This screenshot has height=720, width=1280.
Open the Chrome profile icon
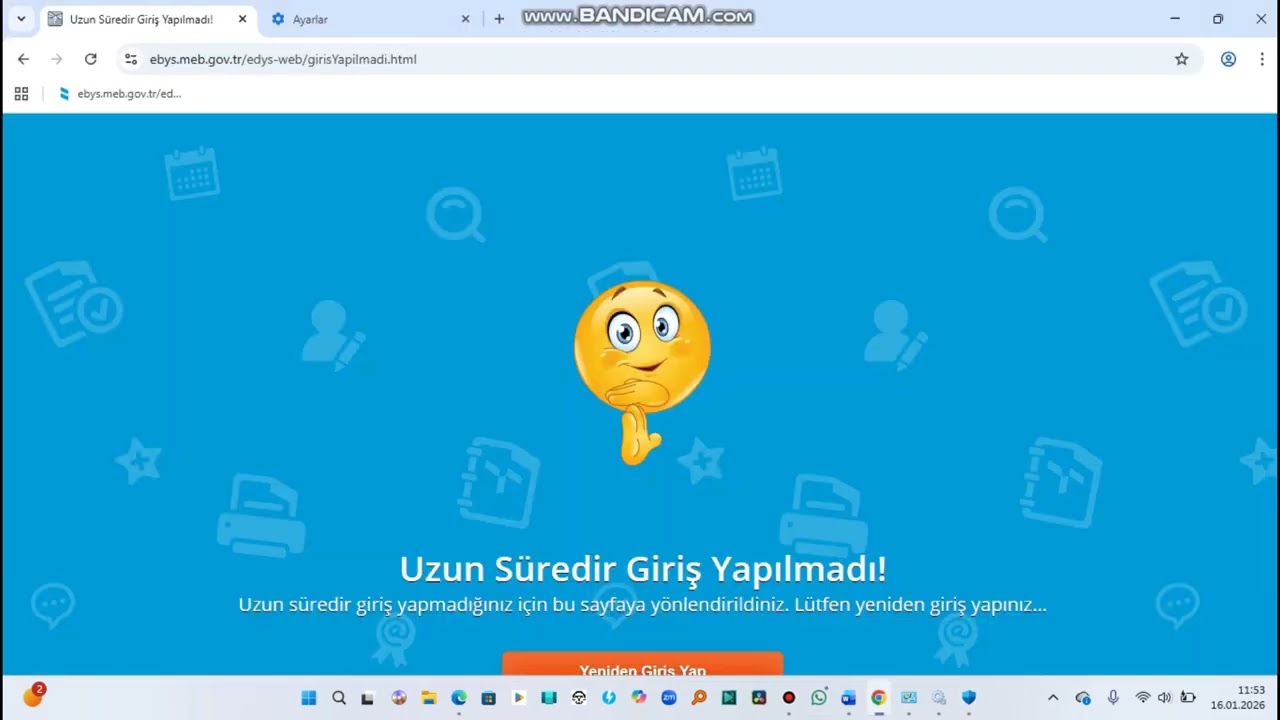(1228, 59)
